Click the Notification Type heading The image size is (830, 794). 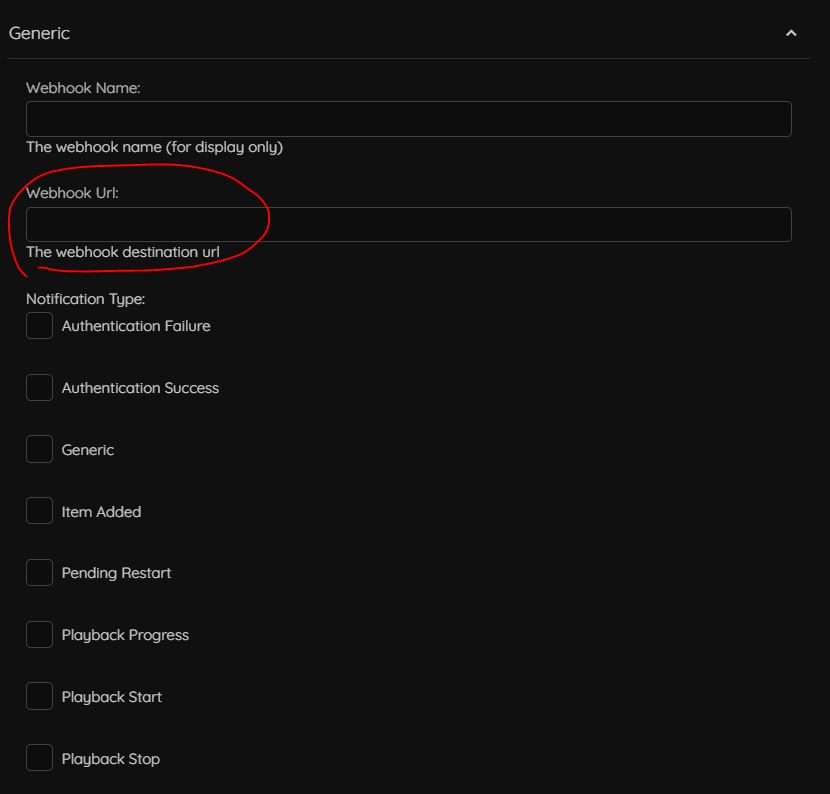click(x=85, y=298)
